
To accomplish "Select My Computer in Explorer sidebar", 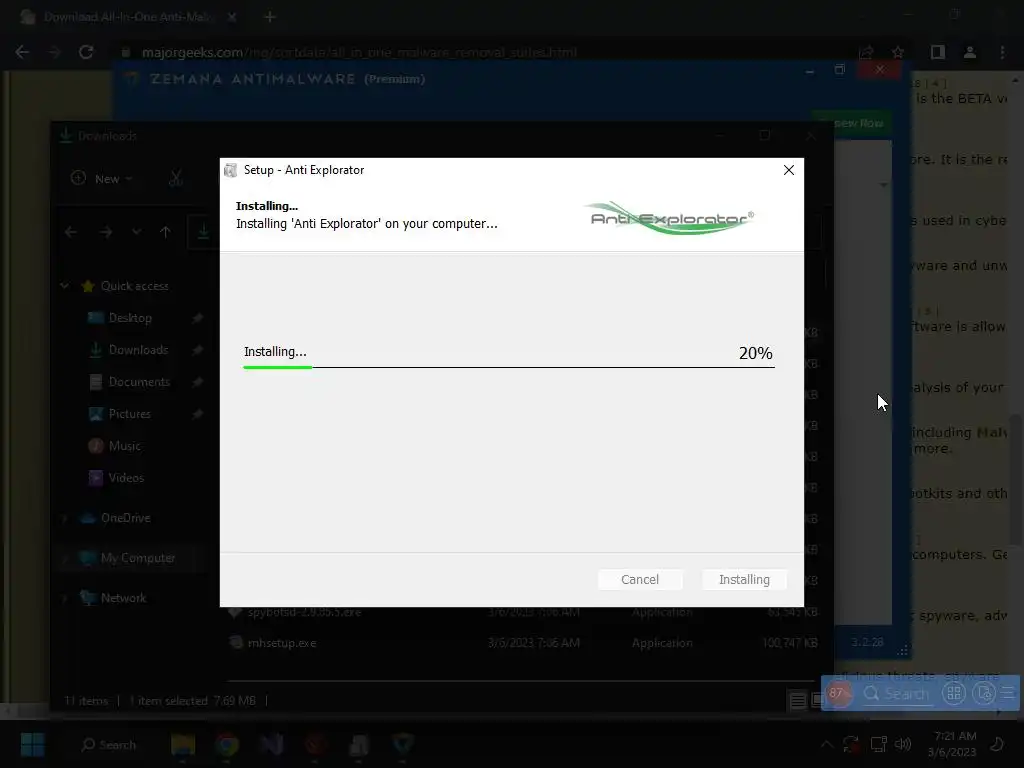I will [138, 558].
